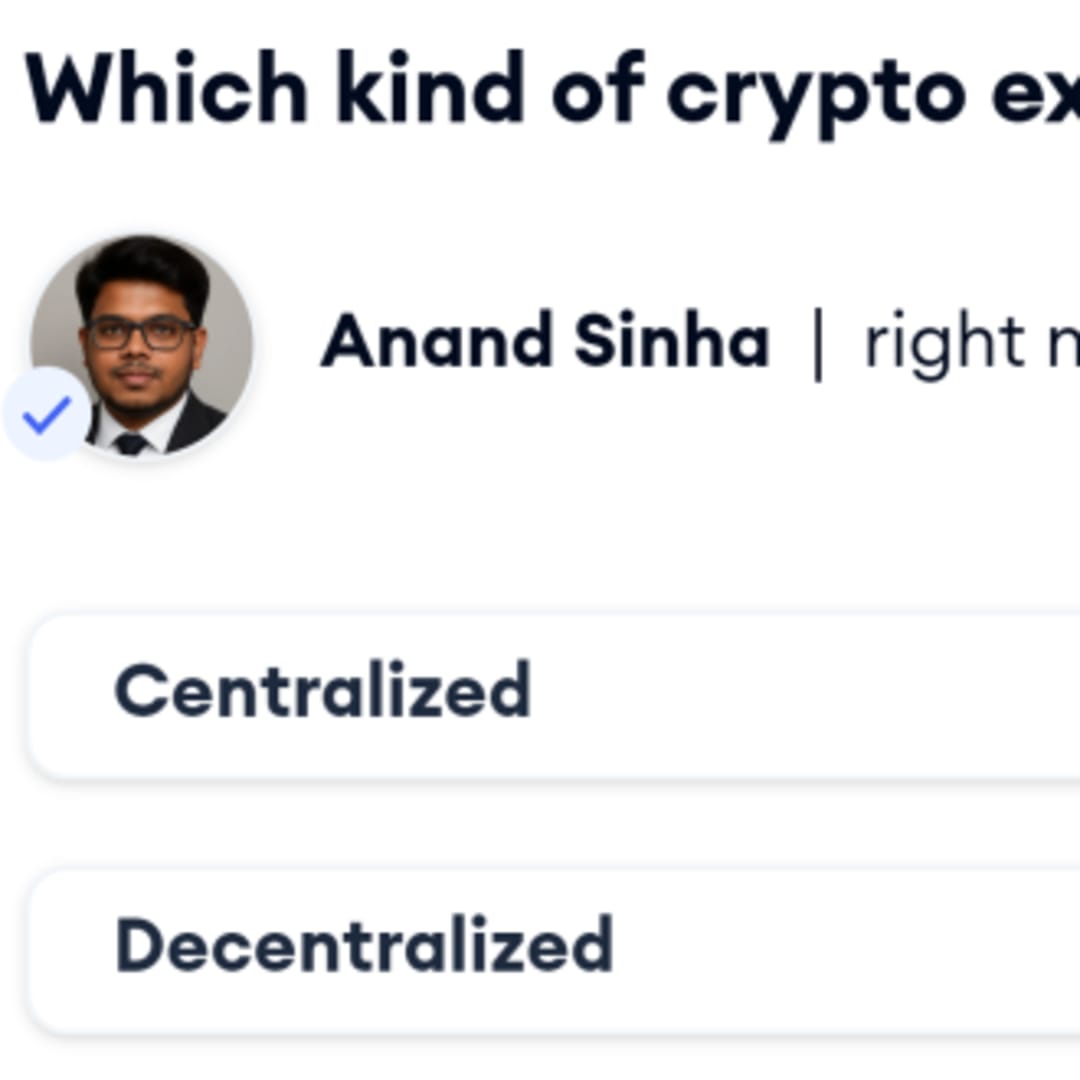The image size is (1080, 1080).
Task: Click the blue verified checkmark badge
Action: [46, 415]
